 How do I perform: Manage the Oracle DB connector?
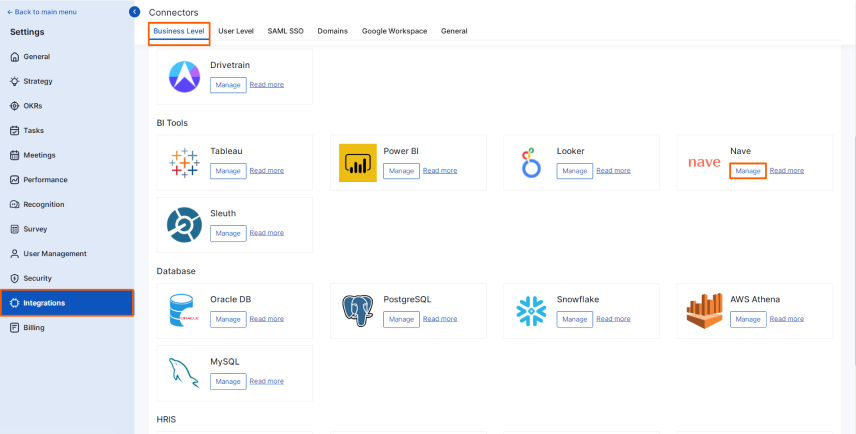coord(228,319)
